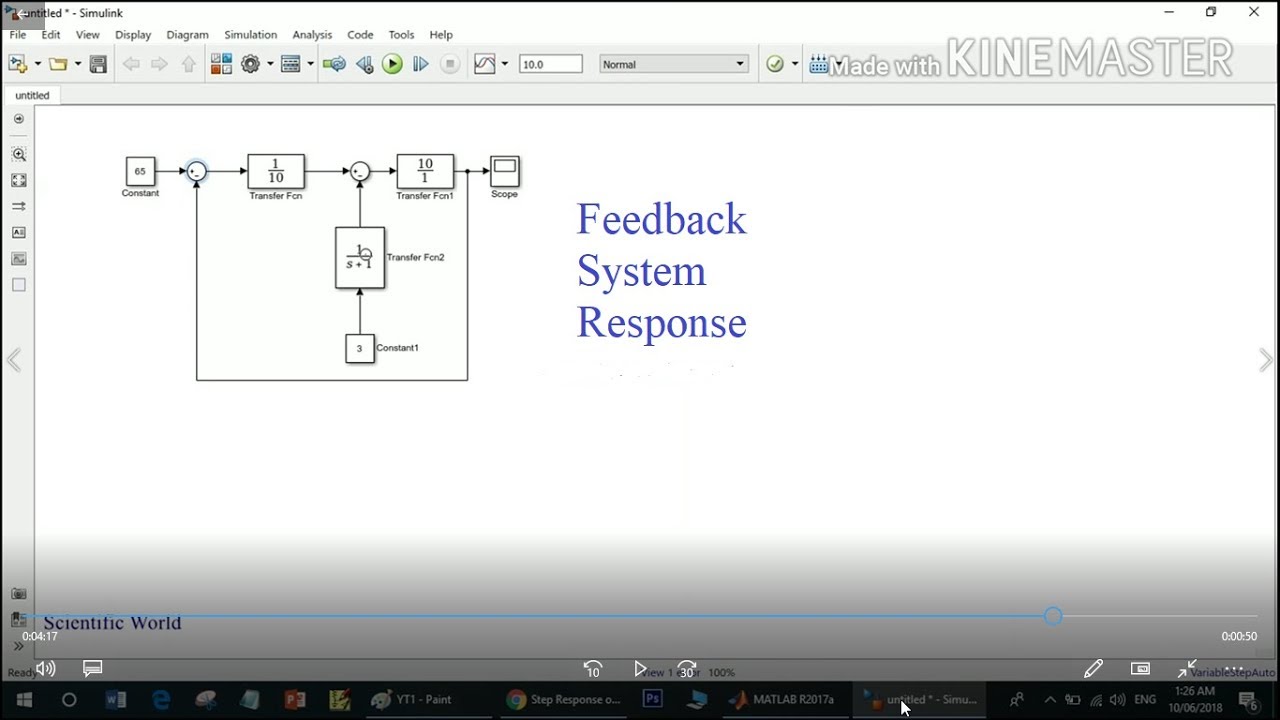Open the Model Explorer icon

click(291, 64)
